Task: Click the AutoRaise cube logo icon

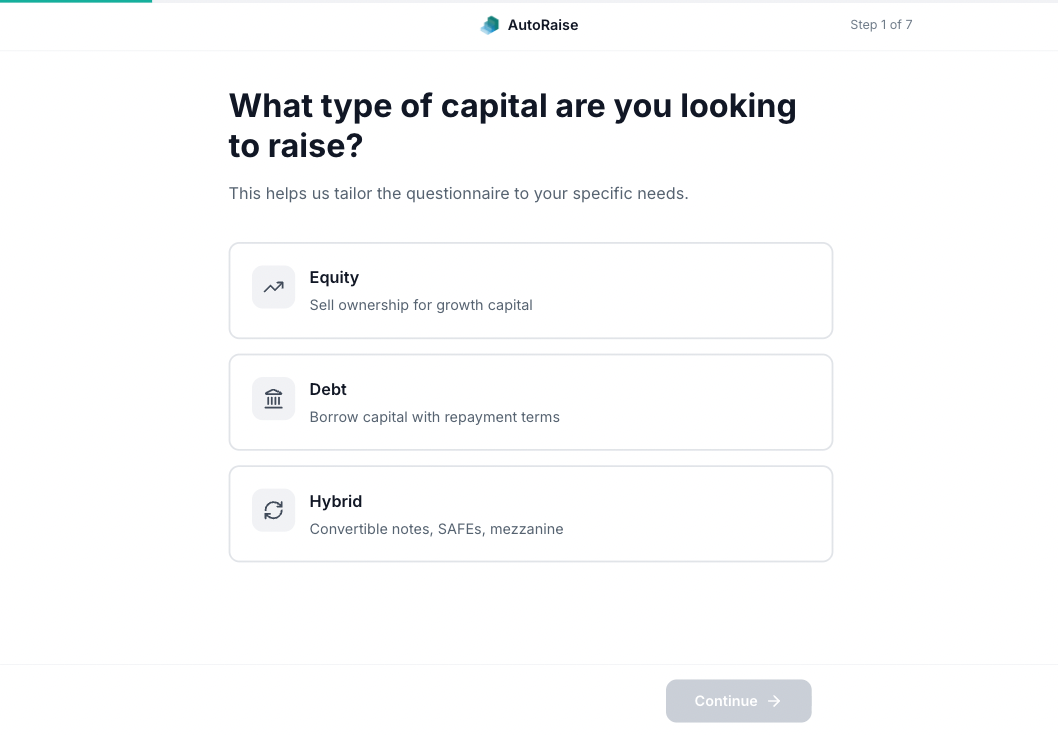Action: (x=490, y=25)
